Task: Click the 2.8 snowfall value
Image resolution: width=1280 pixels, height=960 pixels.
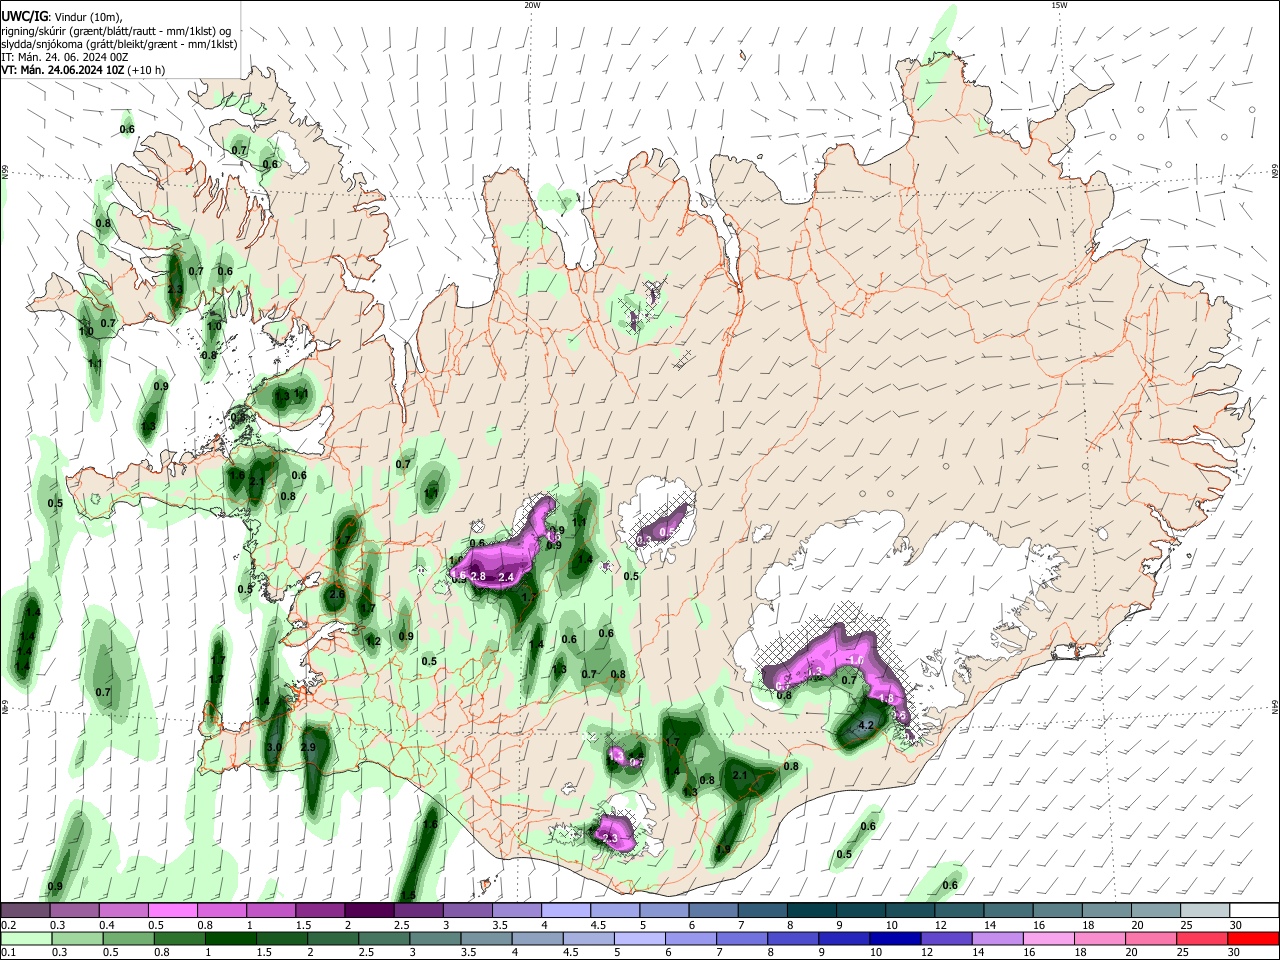Action: (478, 577)
